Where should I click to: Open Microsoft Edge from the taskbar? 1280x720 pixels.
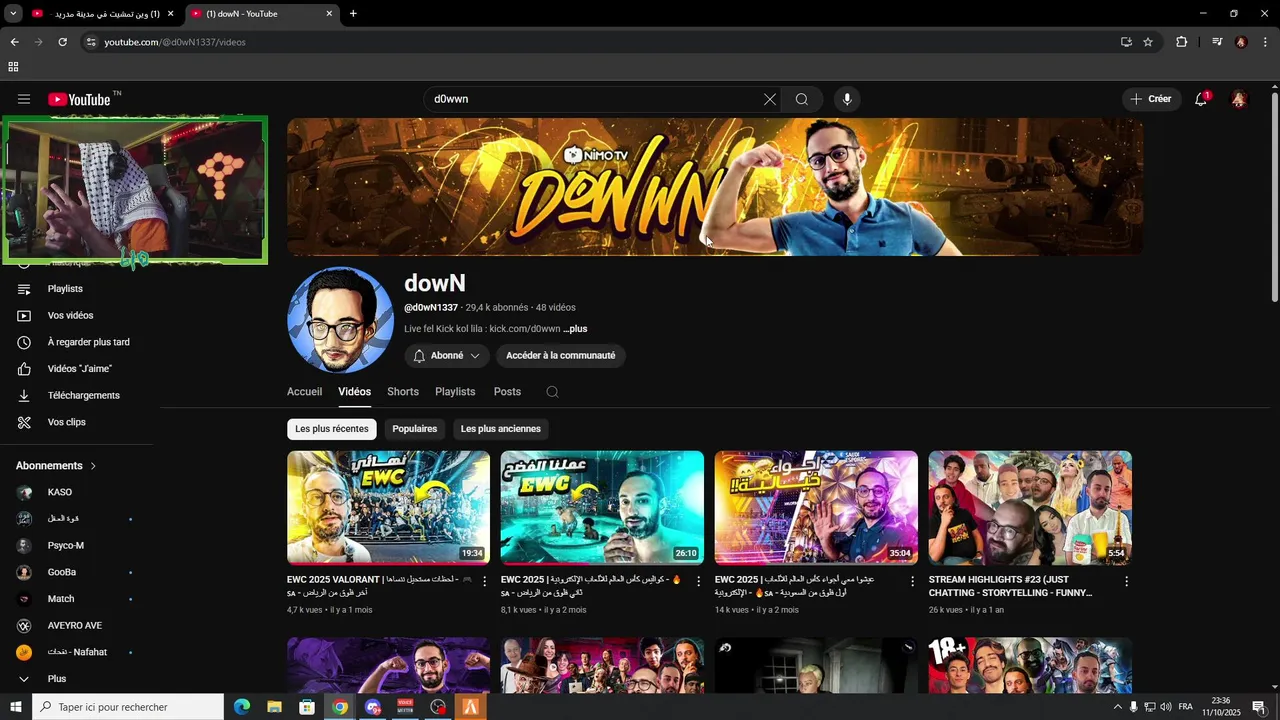click(x=242, y=707)
